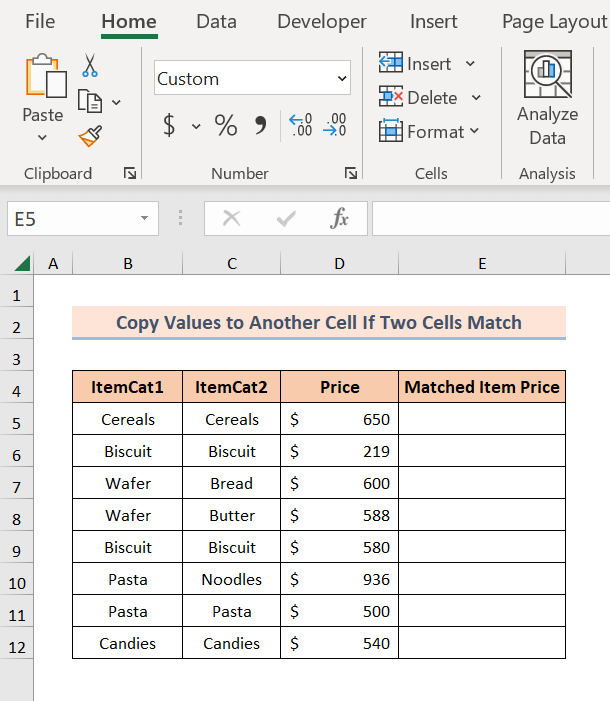Select Candies cell in ItemCat1 column
The width and height of the screenshot is (610, 701).
point(127,643)
